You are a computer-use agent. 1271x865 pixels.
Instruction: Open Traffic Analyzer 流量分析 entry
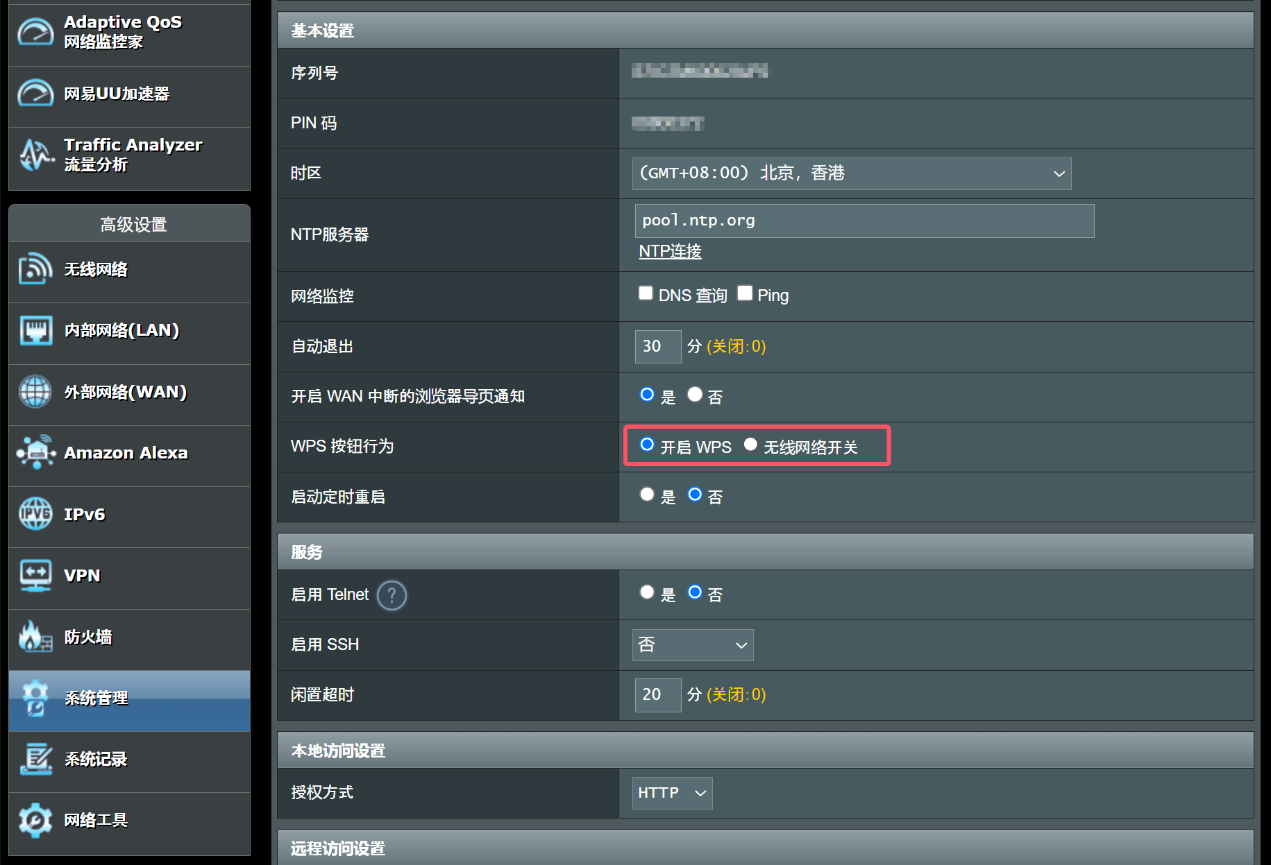(129, 156)
